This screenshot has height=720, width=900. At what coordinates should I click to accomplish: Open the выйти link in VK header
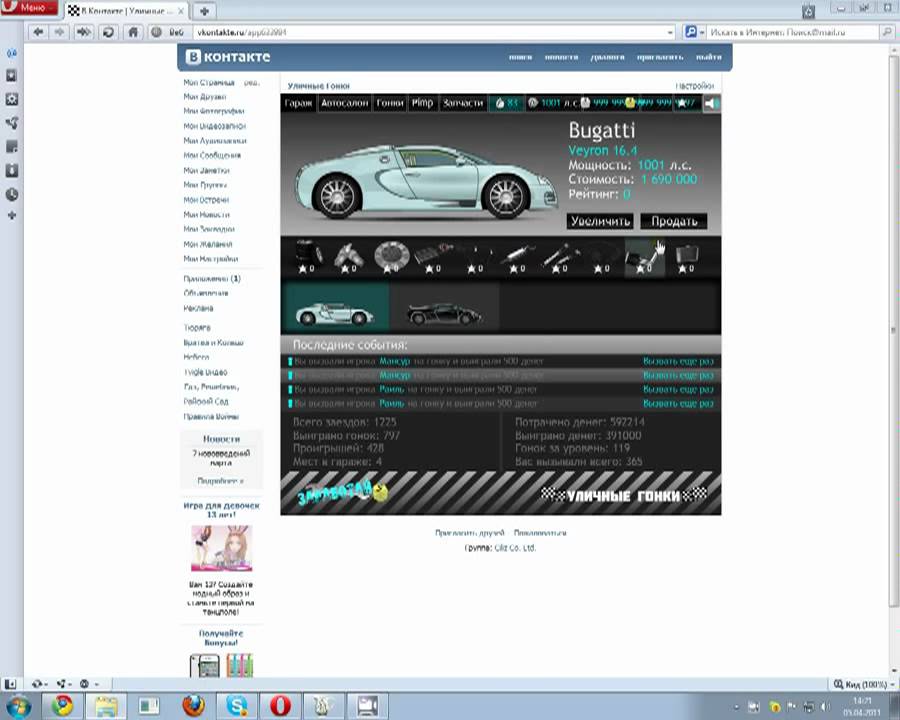(708, 57)
